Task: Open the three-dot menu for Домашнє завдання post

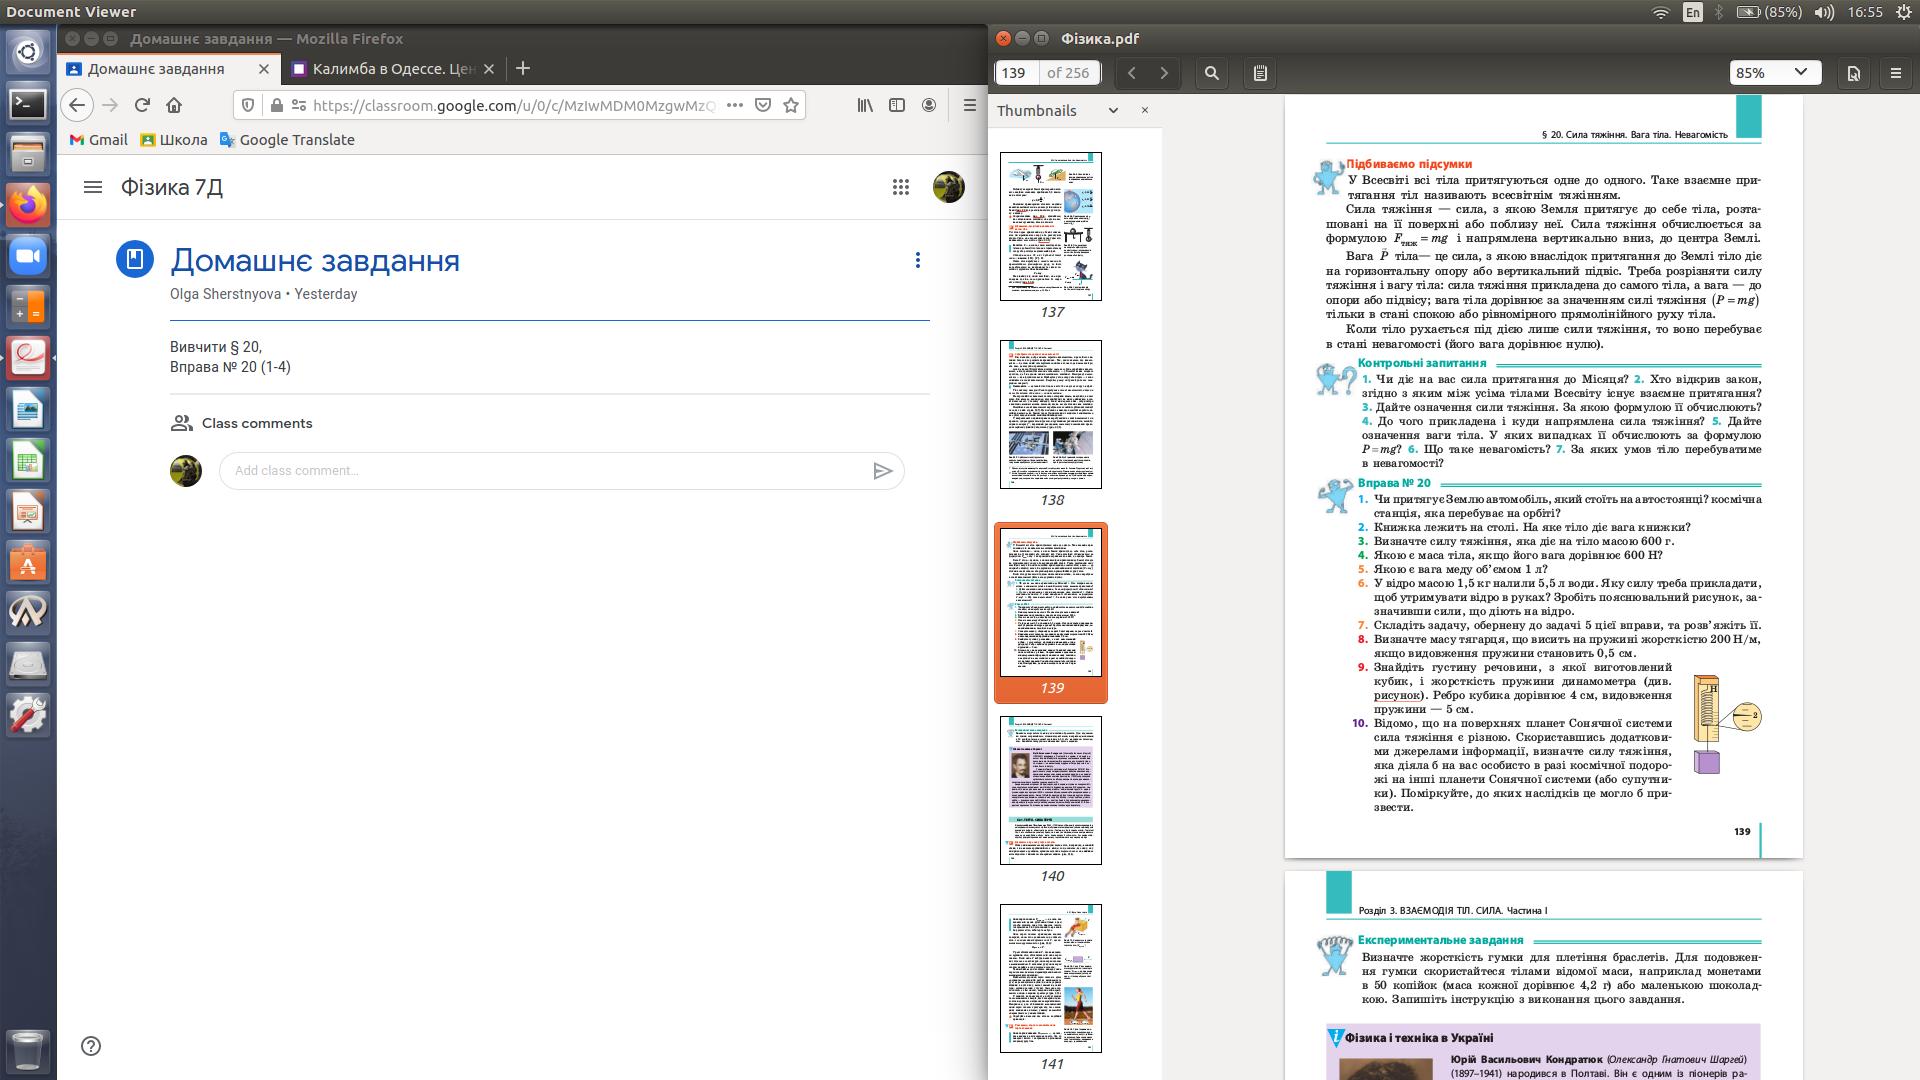Action: tap(917, 260)
